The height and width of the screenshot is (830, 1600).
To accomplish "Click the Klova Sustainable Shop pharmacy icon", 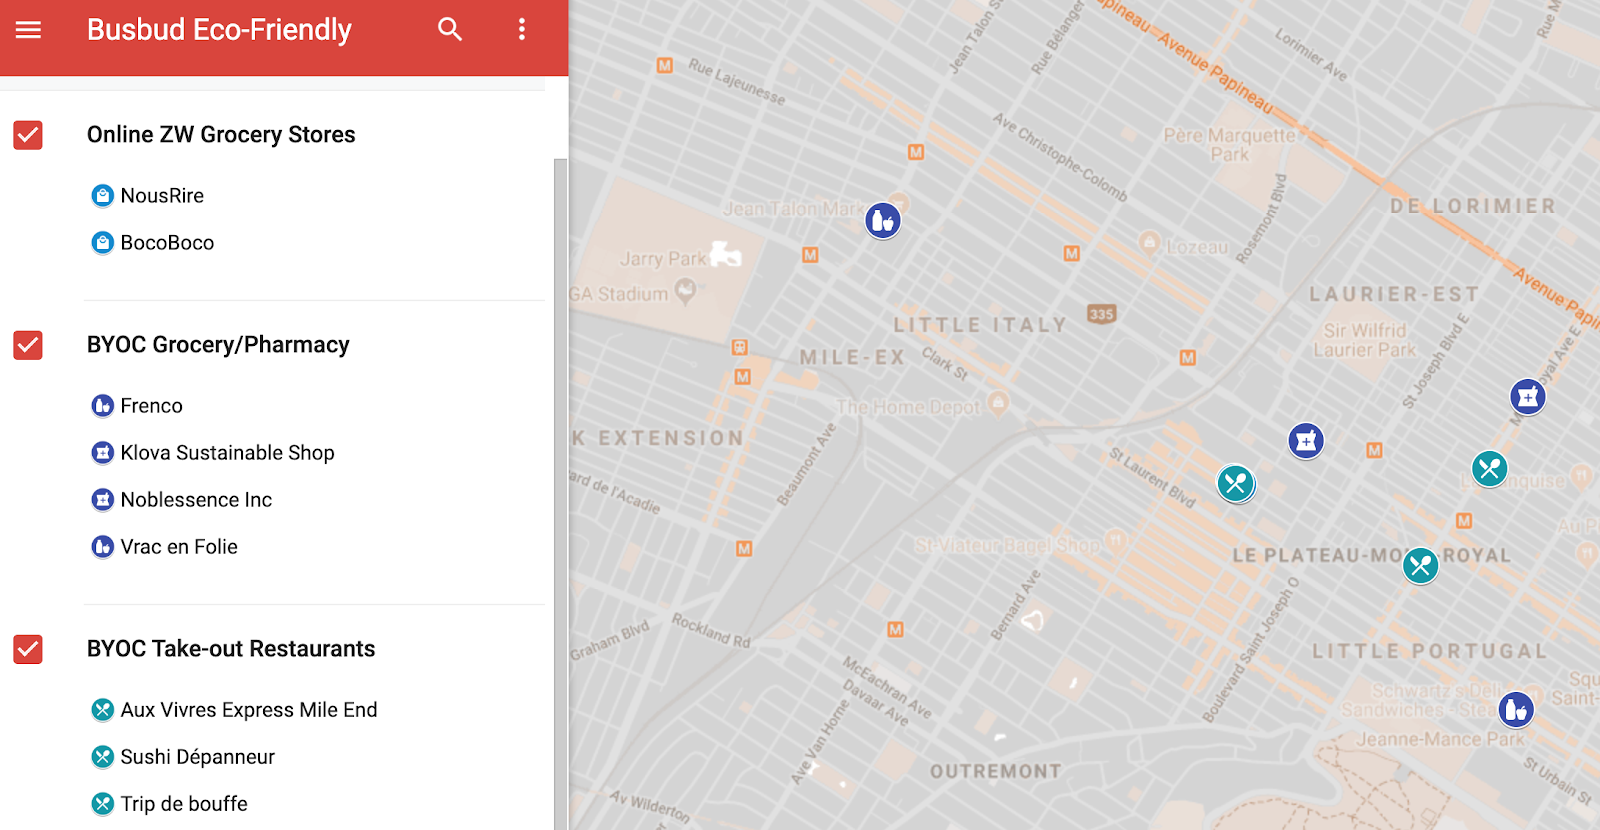I will click(102, 453).
